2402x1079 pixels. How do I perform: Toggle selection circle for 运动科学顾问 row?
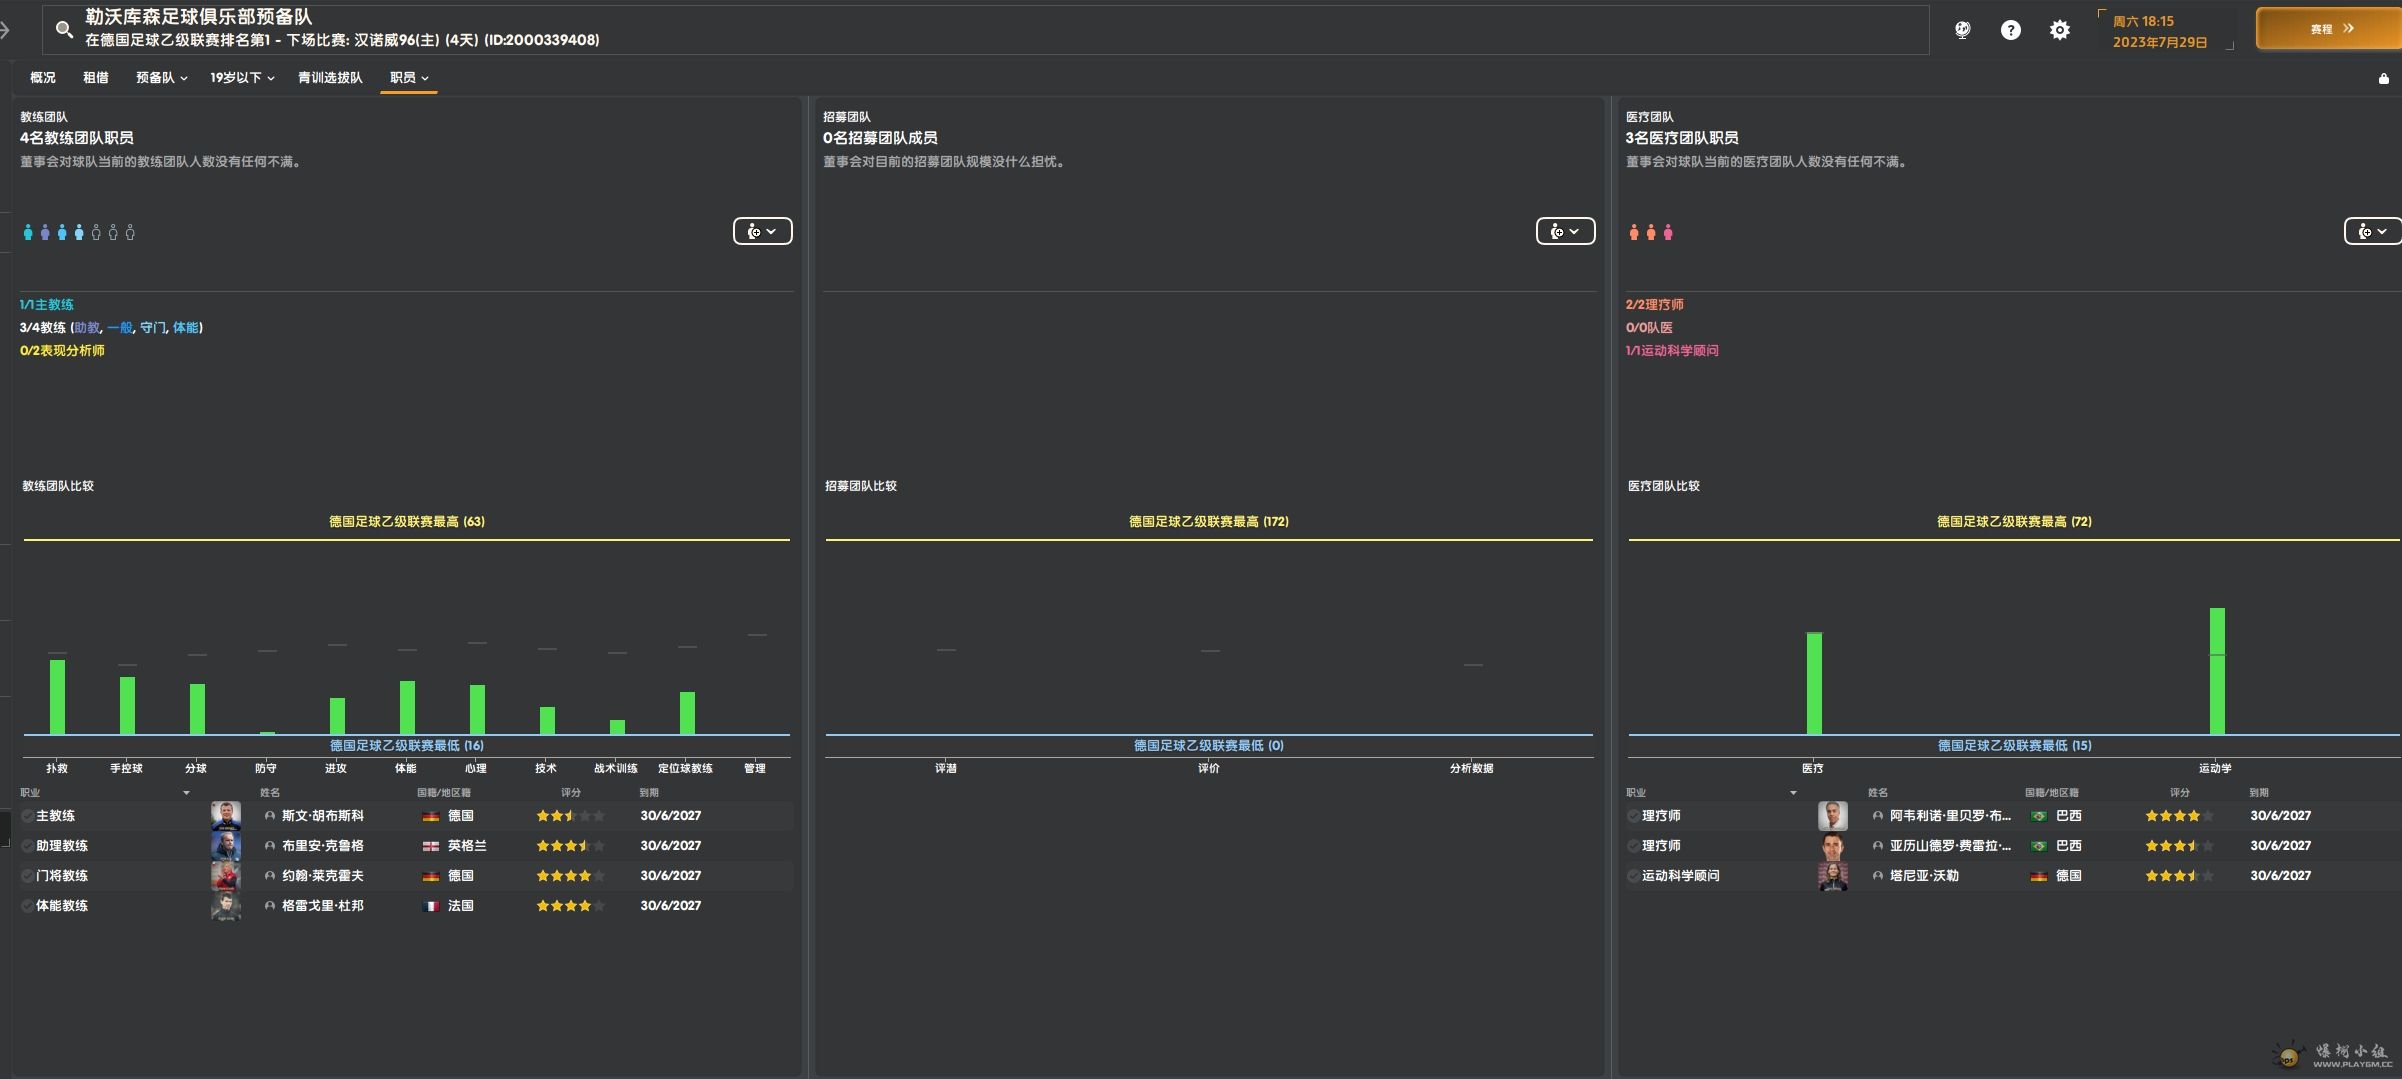click(1633, 876)
